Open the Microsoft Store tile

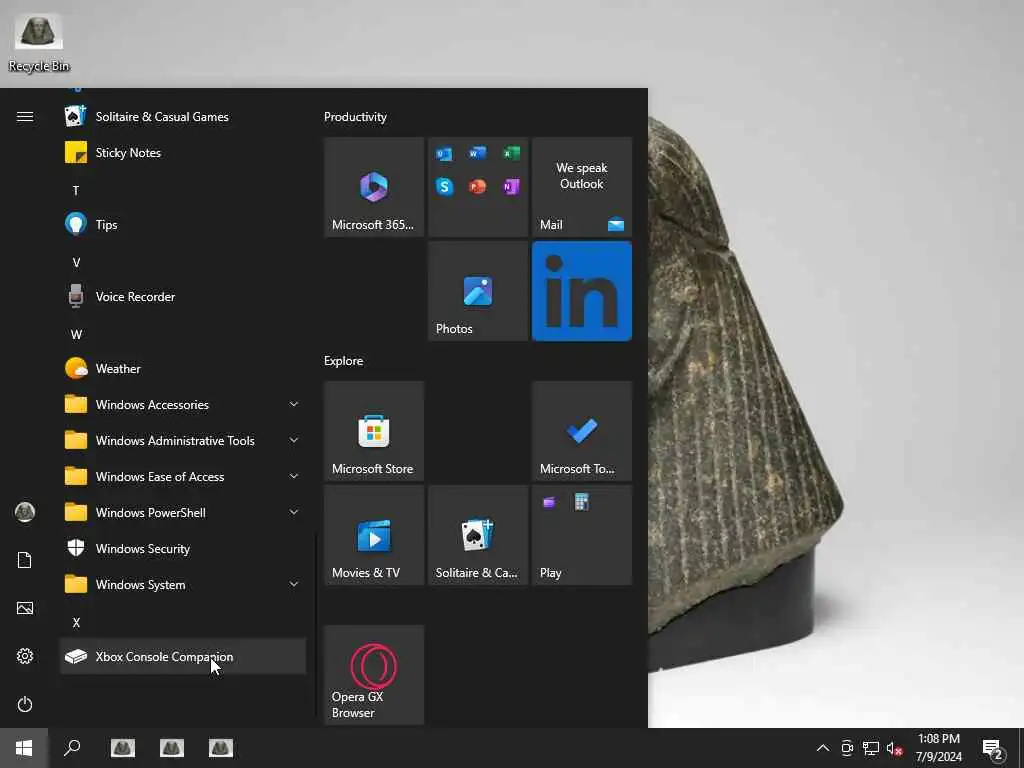[374, 431]
